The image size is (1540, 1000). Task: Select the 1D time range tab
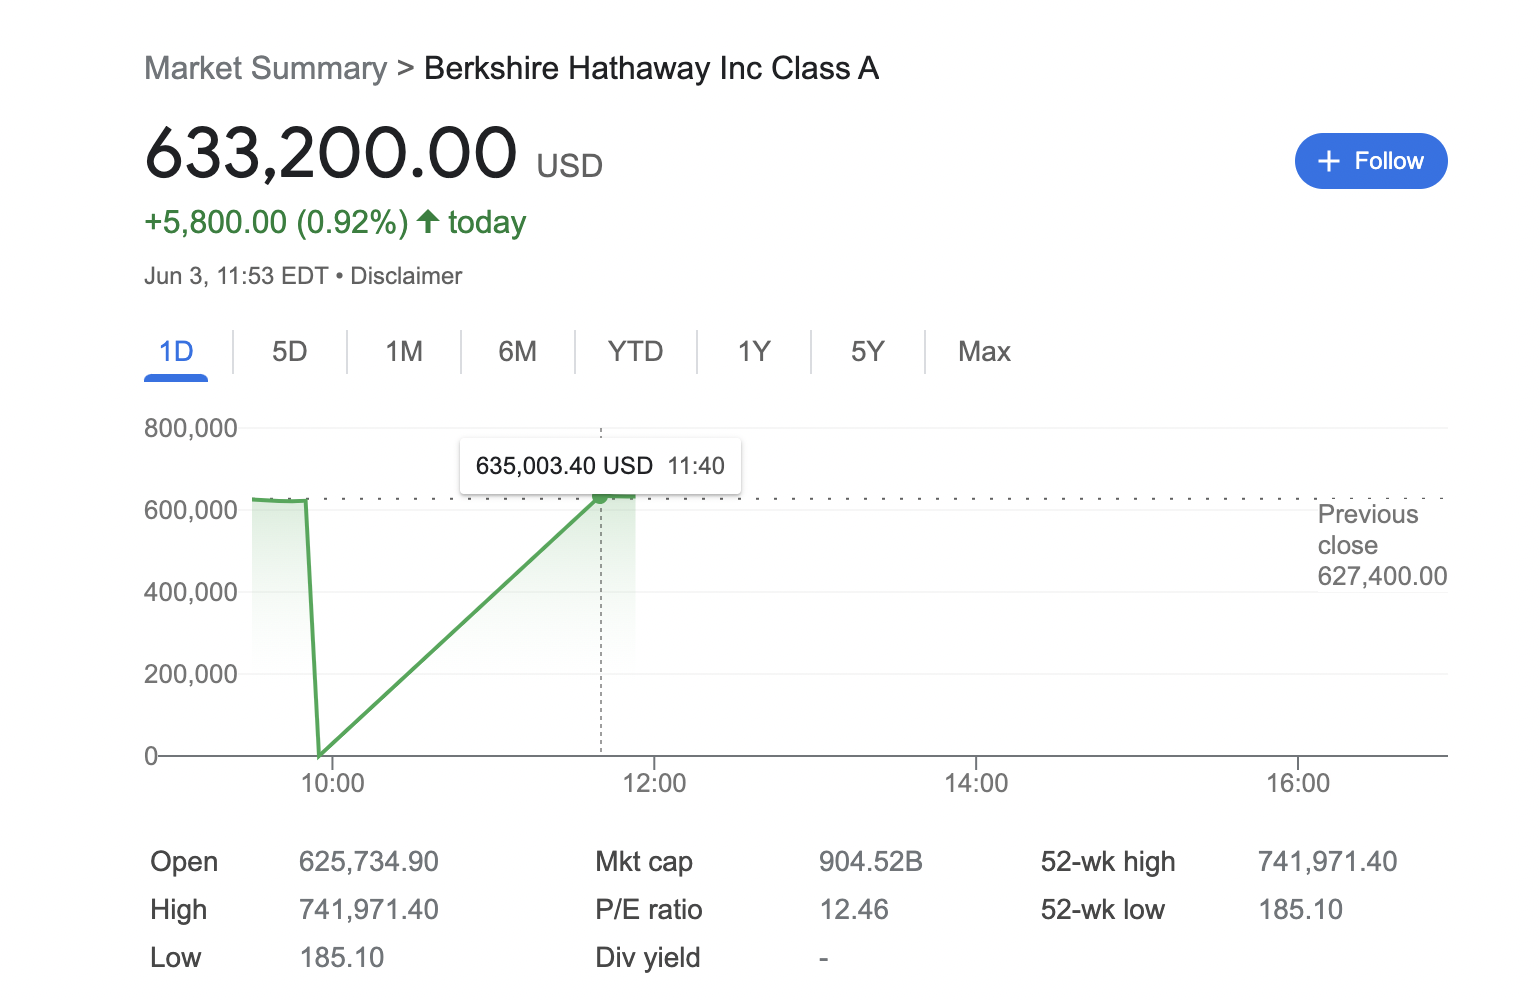pyautogui.click(x=176, y=352)
